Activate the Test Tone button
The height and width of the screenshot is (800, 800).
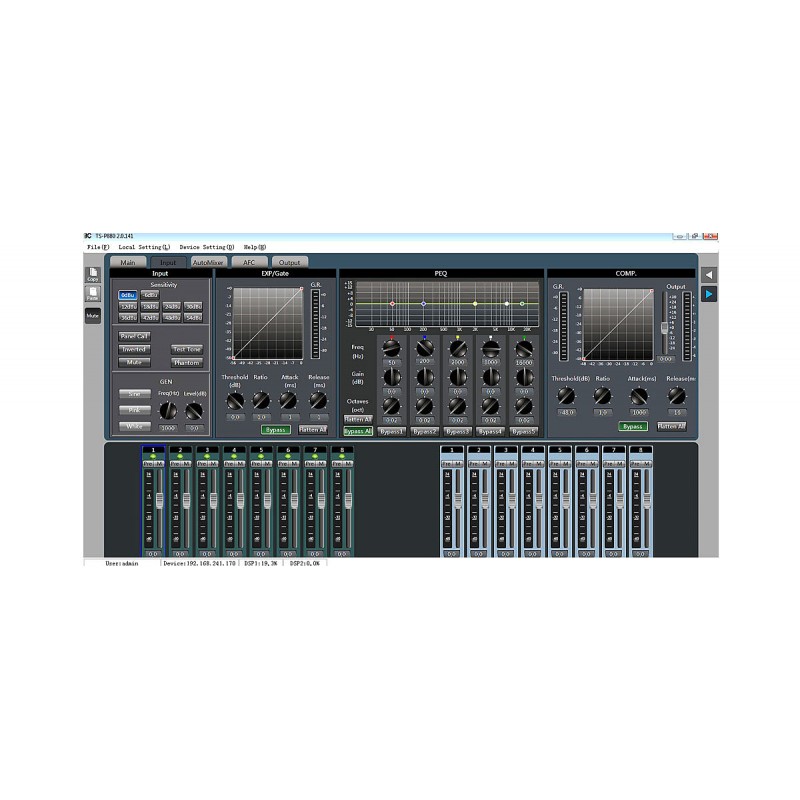point(187,350)
